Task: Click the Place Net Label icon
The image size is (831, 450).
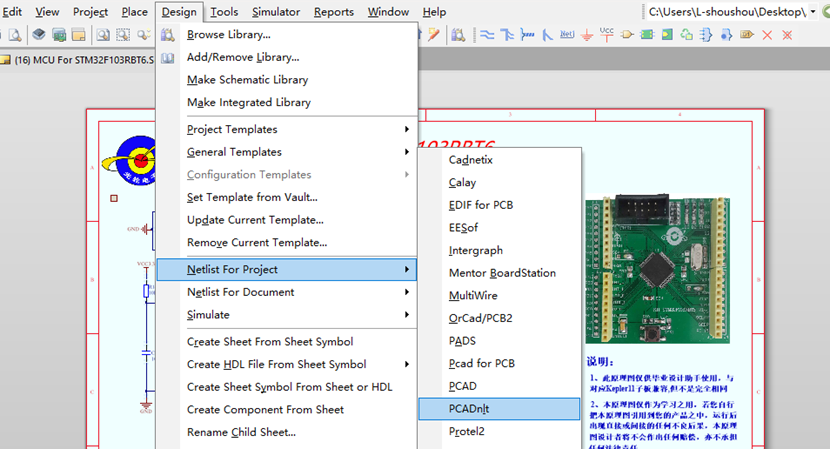Action: [567, 35]
